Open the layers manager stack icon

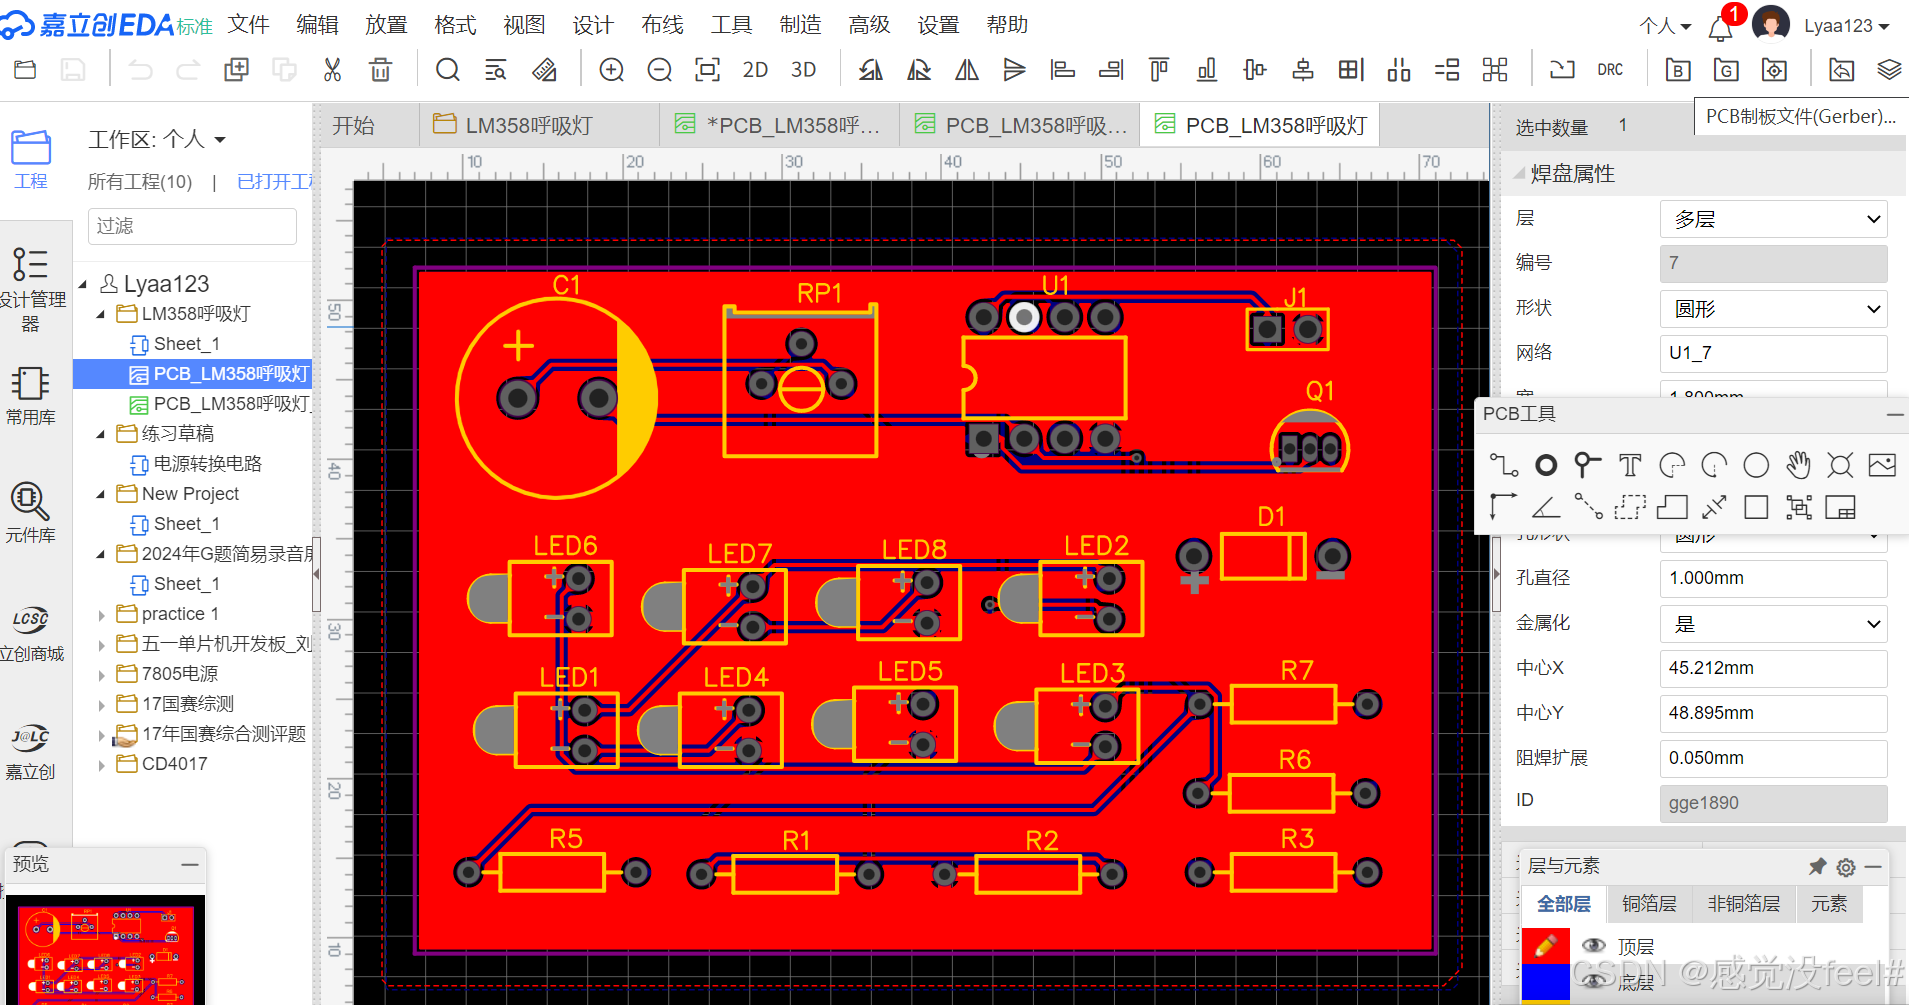tap(1889, 70)
